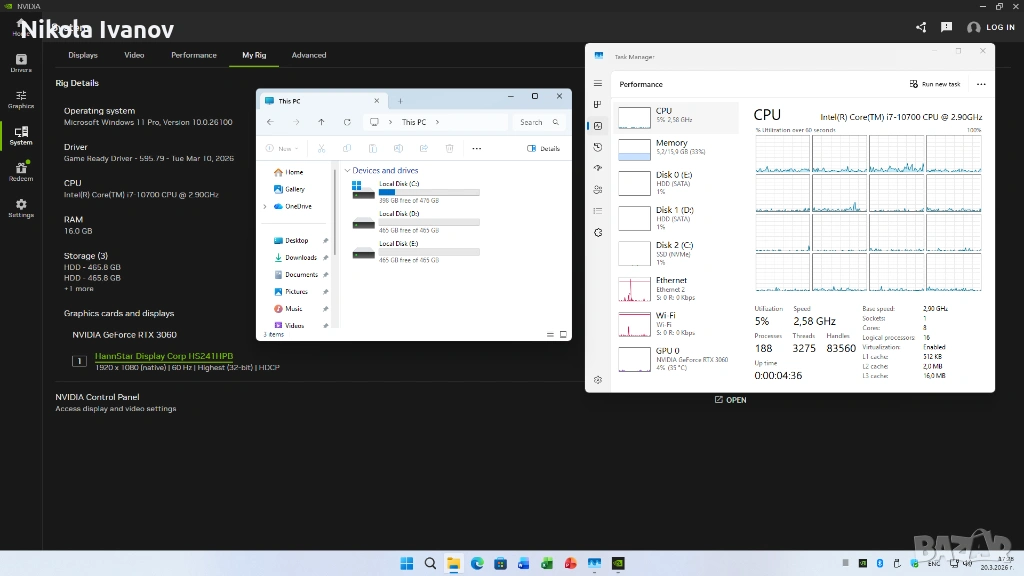Image resolution: width=1024 pixels, height=576 pixels.
Task: Click the '+1 more' storage link
Action: click(79, 289)
